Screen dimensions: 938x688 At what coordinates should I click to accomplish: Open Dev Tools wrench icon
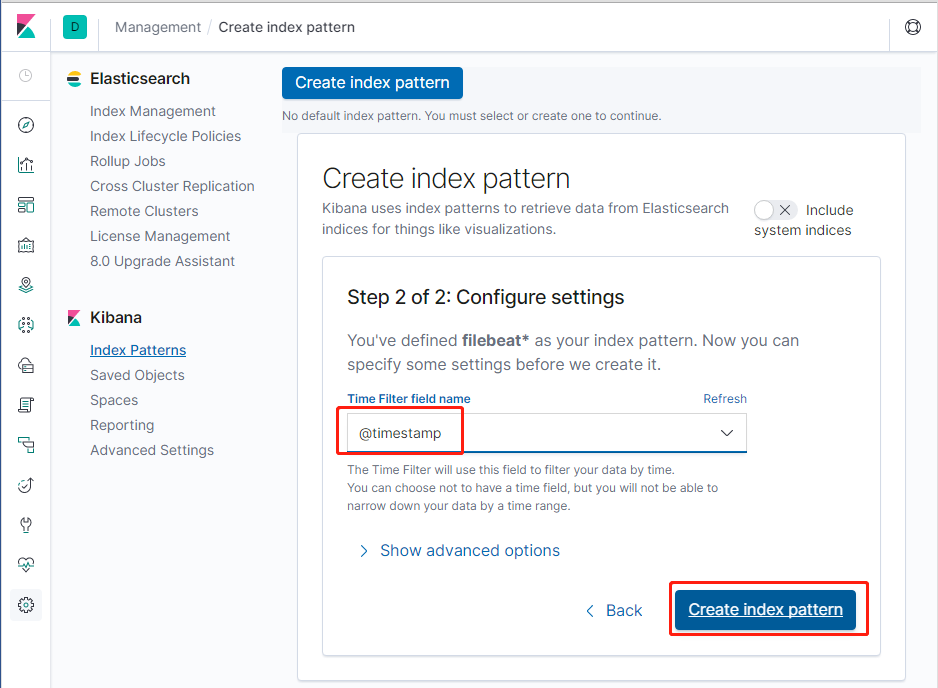(x=26, y=525)
